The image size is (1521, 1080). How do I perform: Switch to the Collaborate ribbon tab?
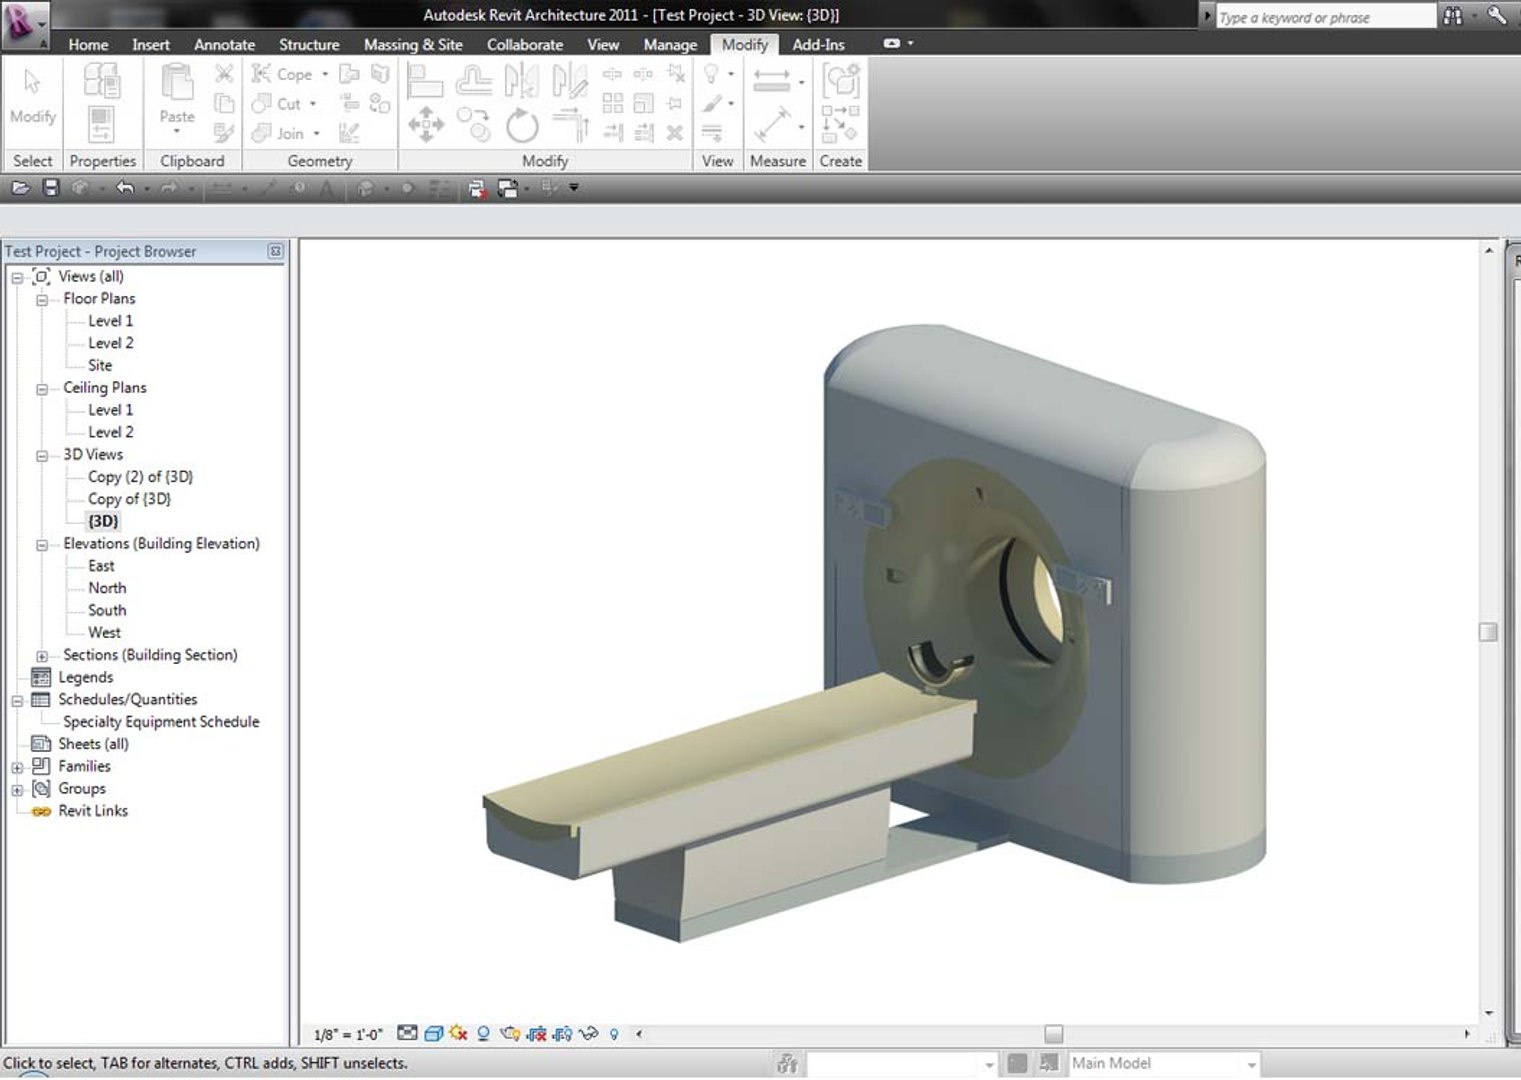pyautogui.click(x=525, y=44)
